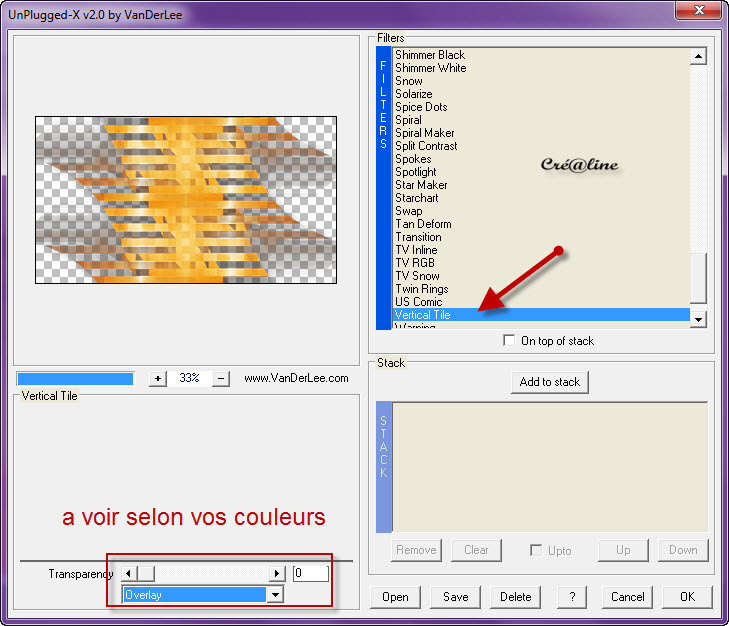The height and width of the screenshot is (626, 729).
Task: Click the zoom out minus button
Action: pyautogui.click(x=222, y=379)
